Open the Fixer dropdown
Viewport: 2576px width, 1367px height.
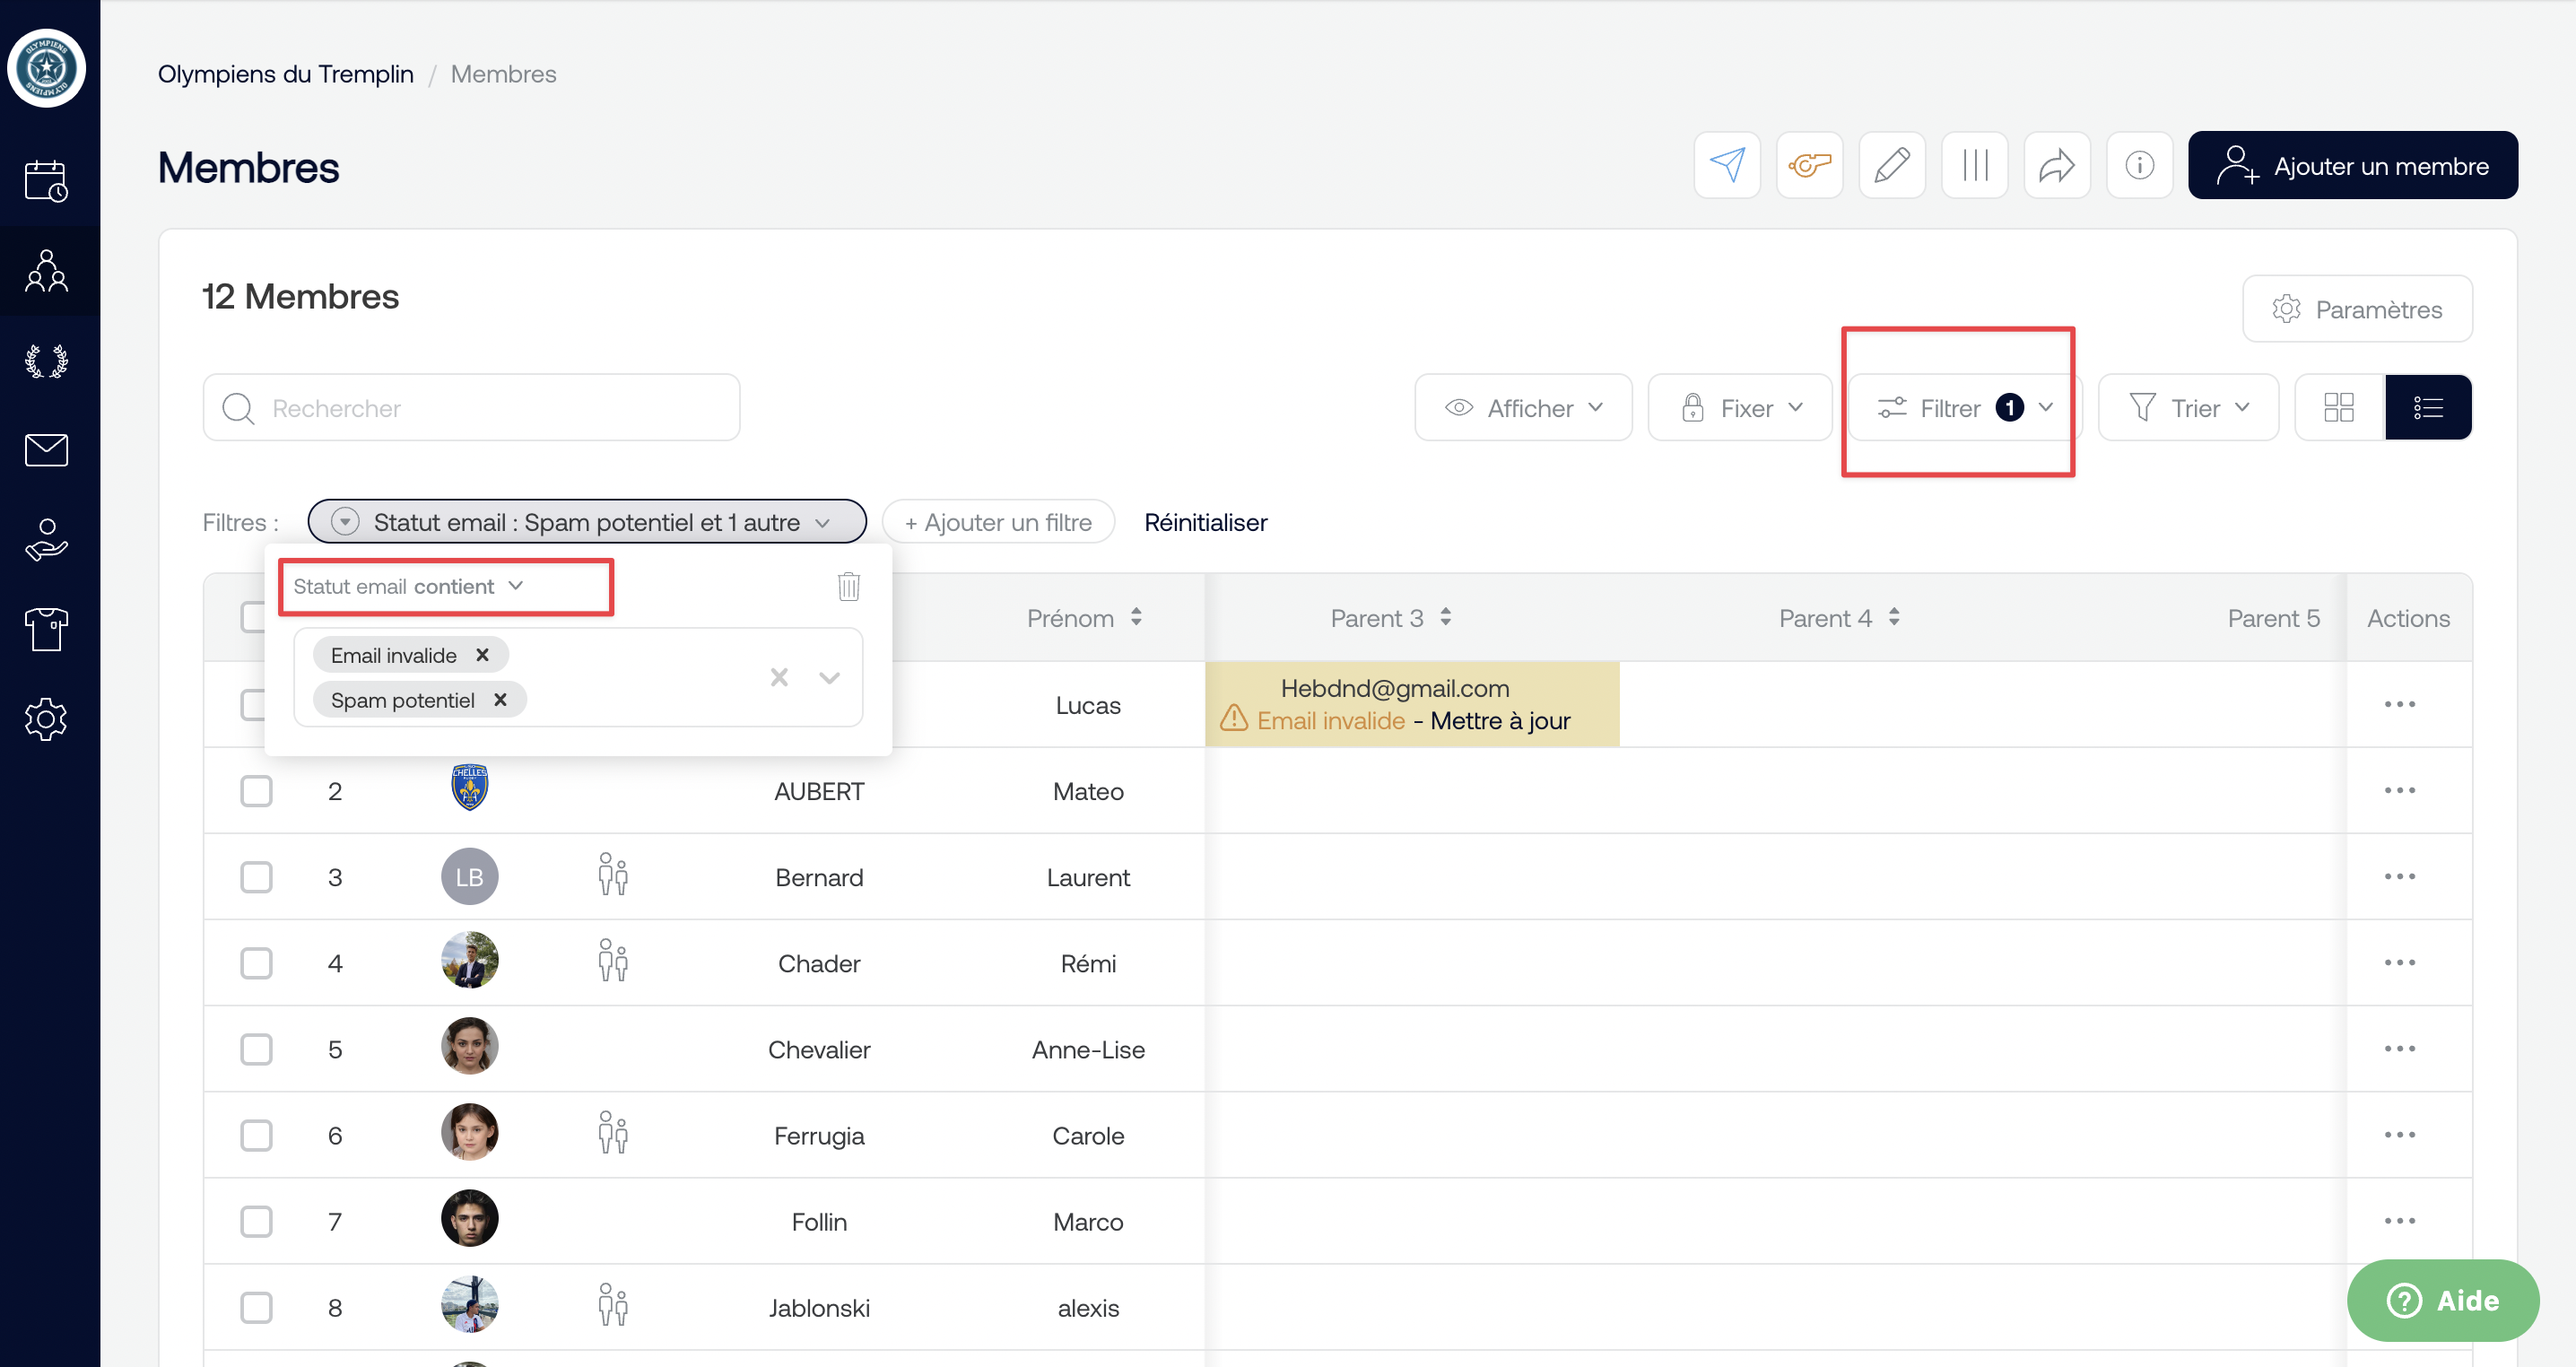pos(1740,407)
